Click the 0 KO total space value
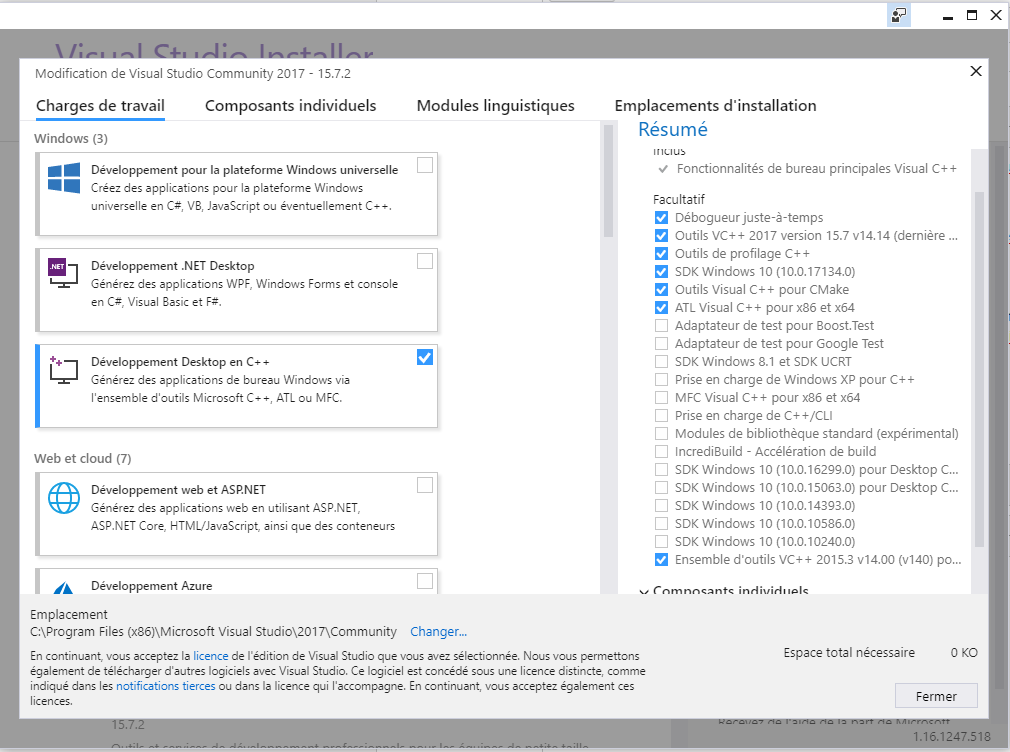The image size is (1010, 752). [x=964, y=653]
